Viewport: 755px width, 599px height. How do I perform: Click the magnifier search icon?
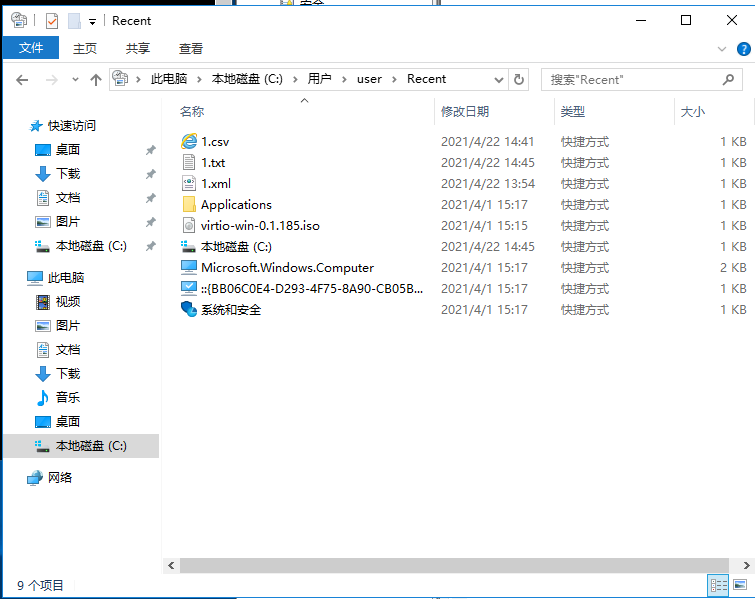point(729,79)
